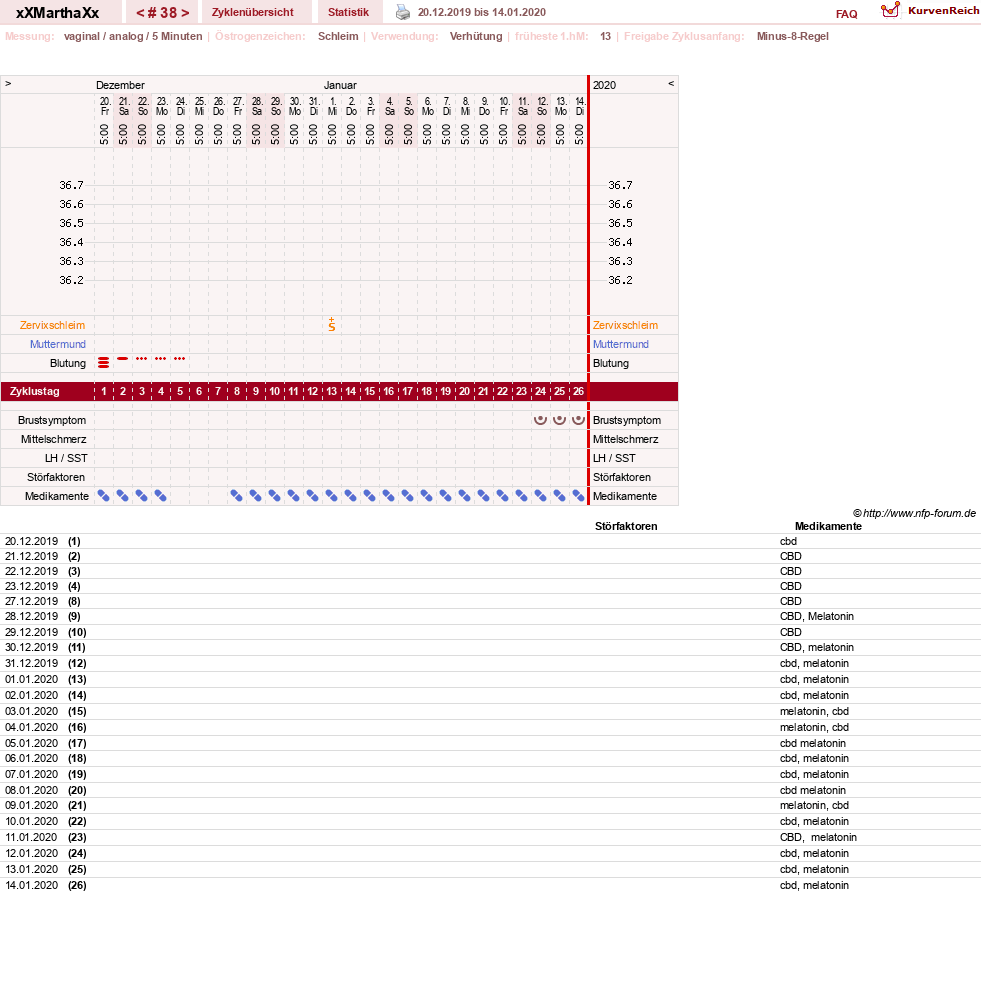Click the 'vaginal / analog / 5 Minuten' text

coord(133,37)
